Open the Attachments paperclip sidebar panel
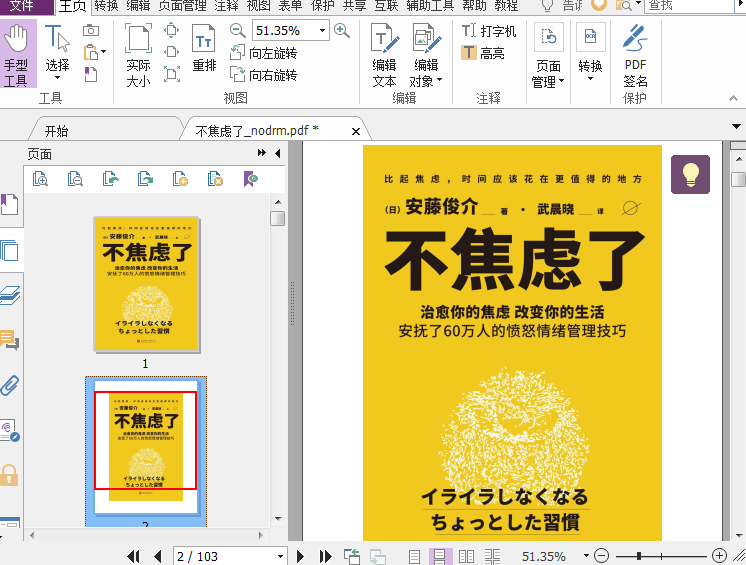Viewport: 746px width, 565px height. tap(10, 386)
